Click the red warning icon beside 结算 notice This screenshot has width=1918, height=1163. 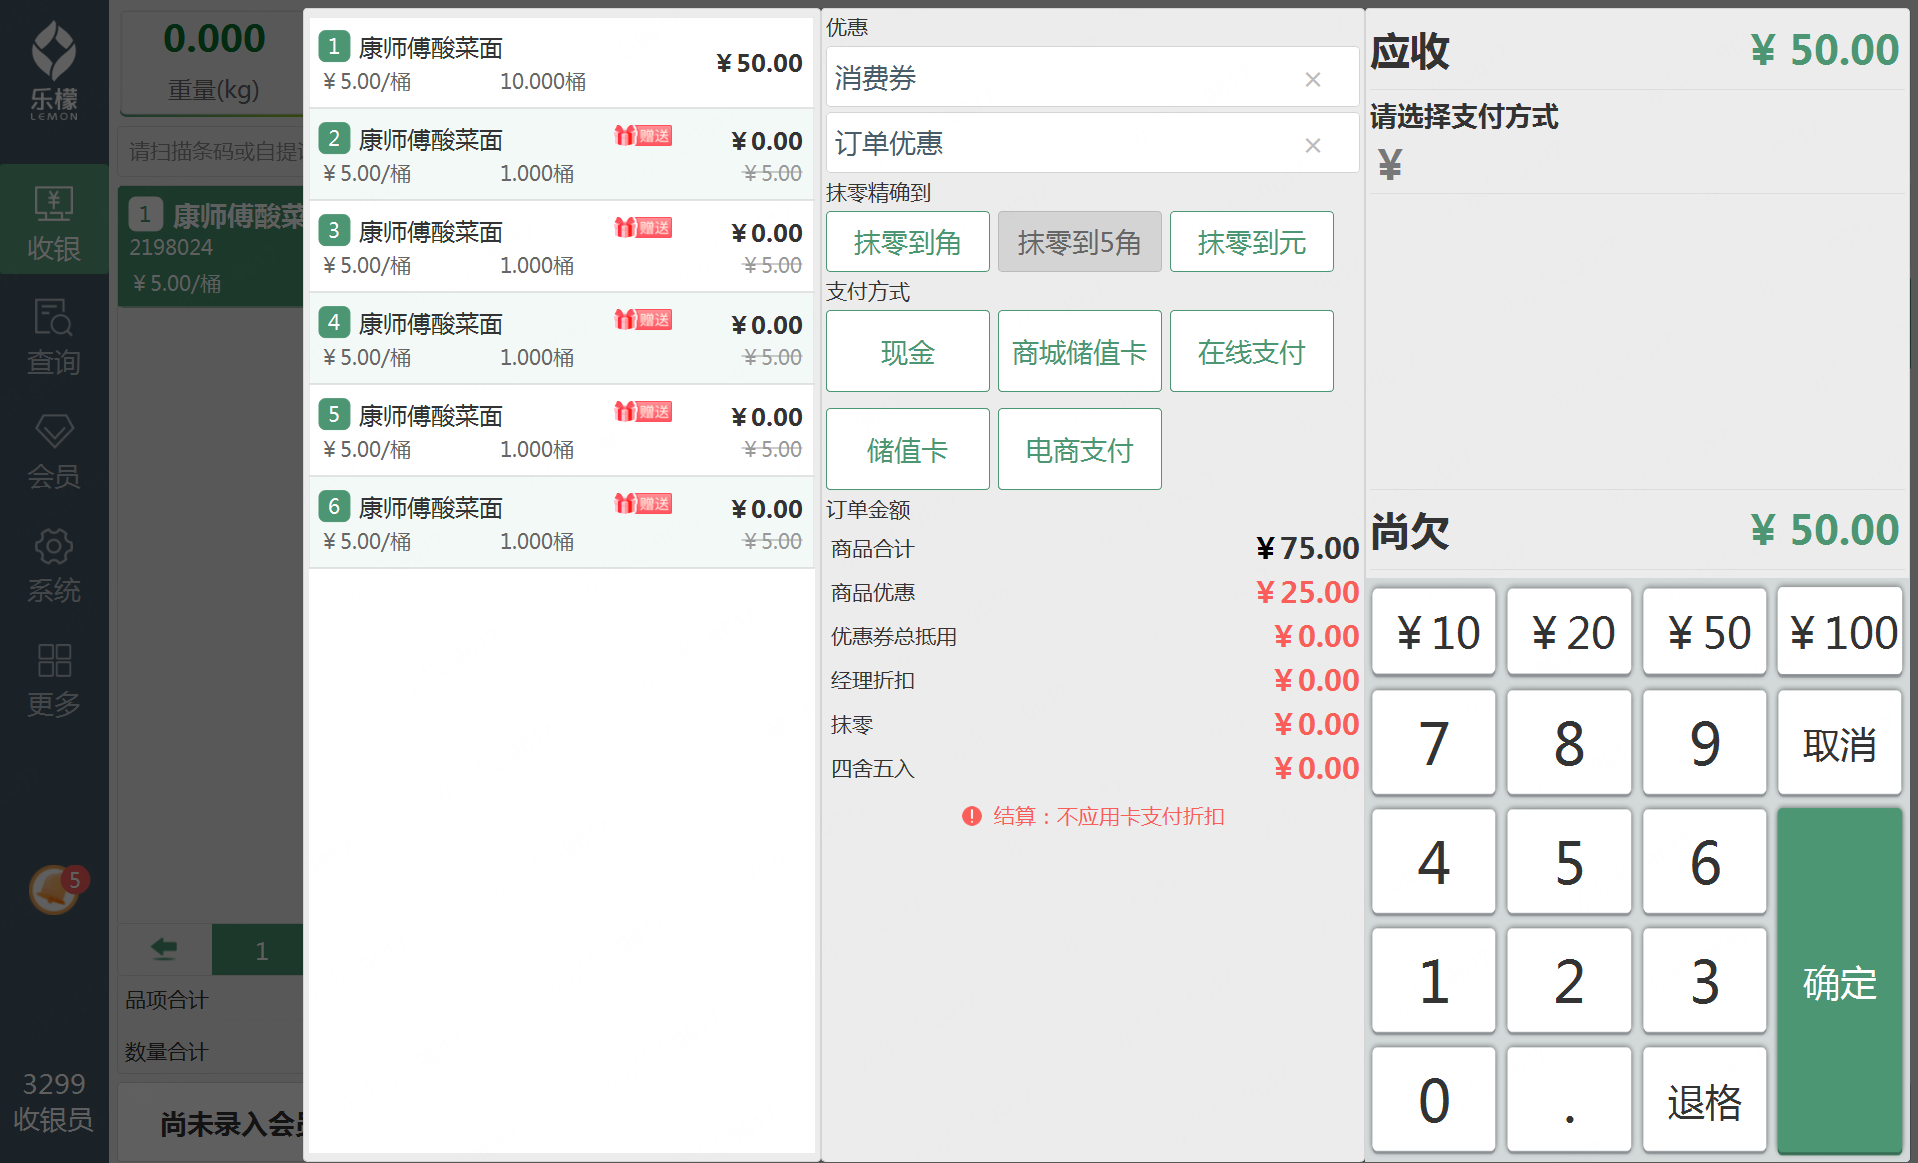pos(971,816)
